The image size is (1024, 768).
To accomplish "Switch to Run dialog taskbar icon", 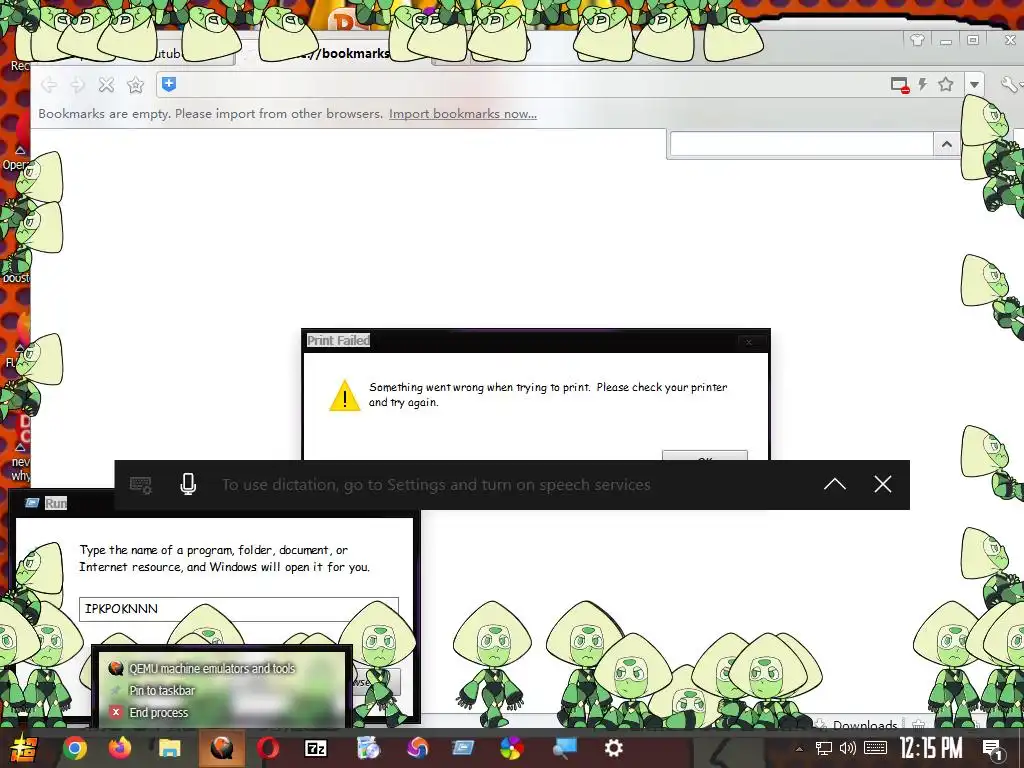I will (x=463, y=748).
